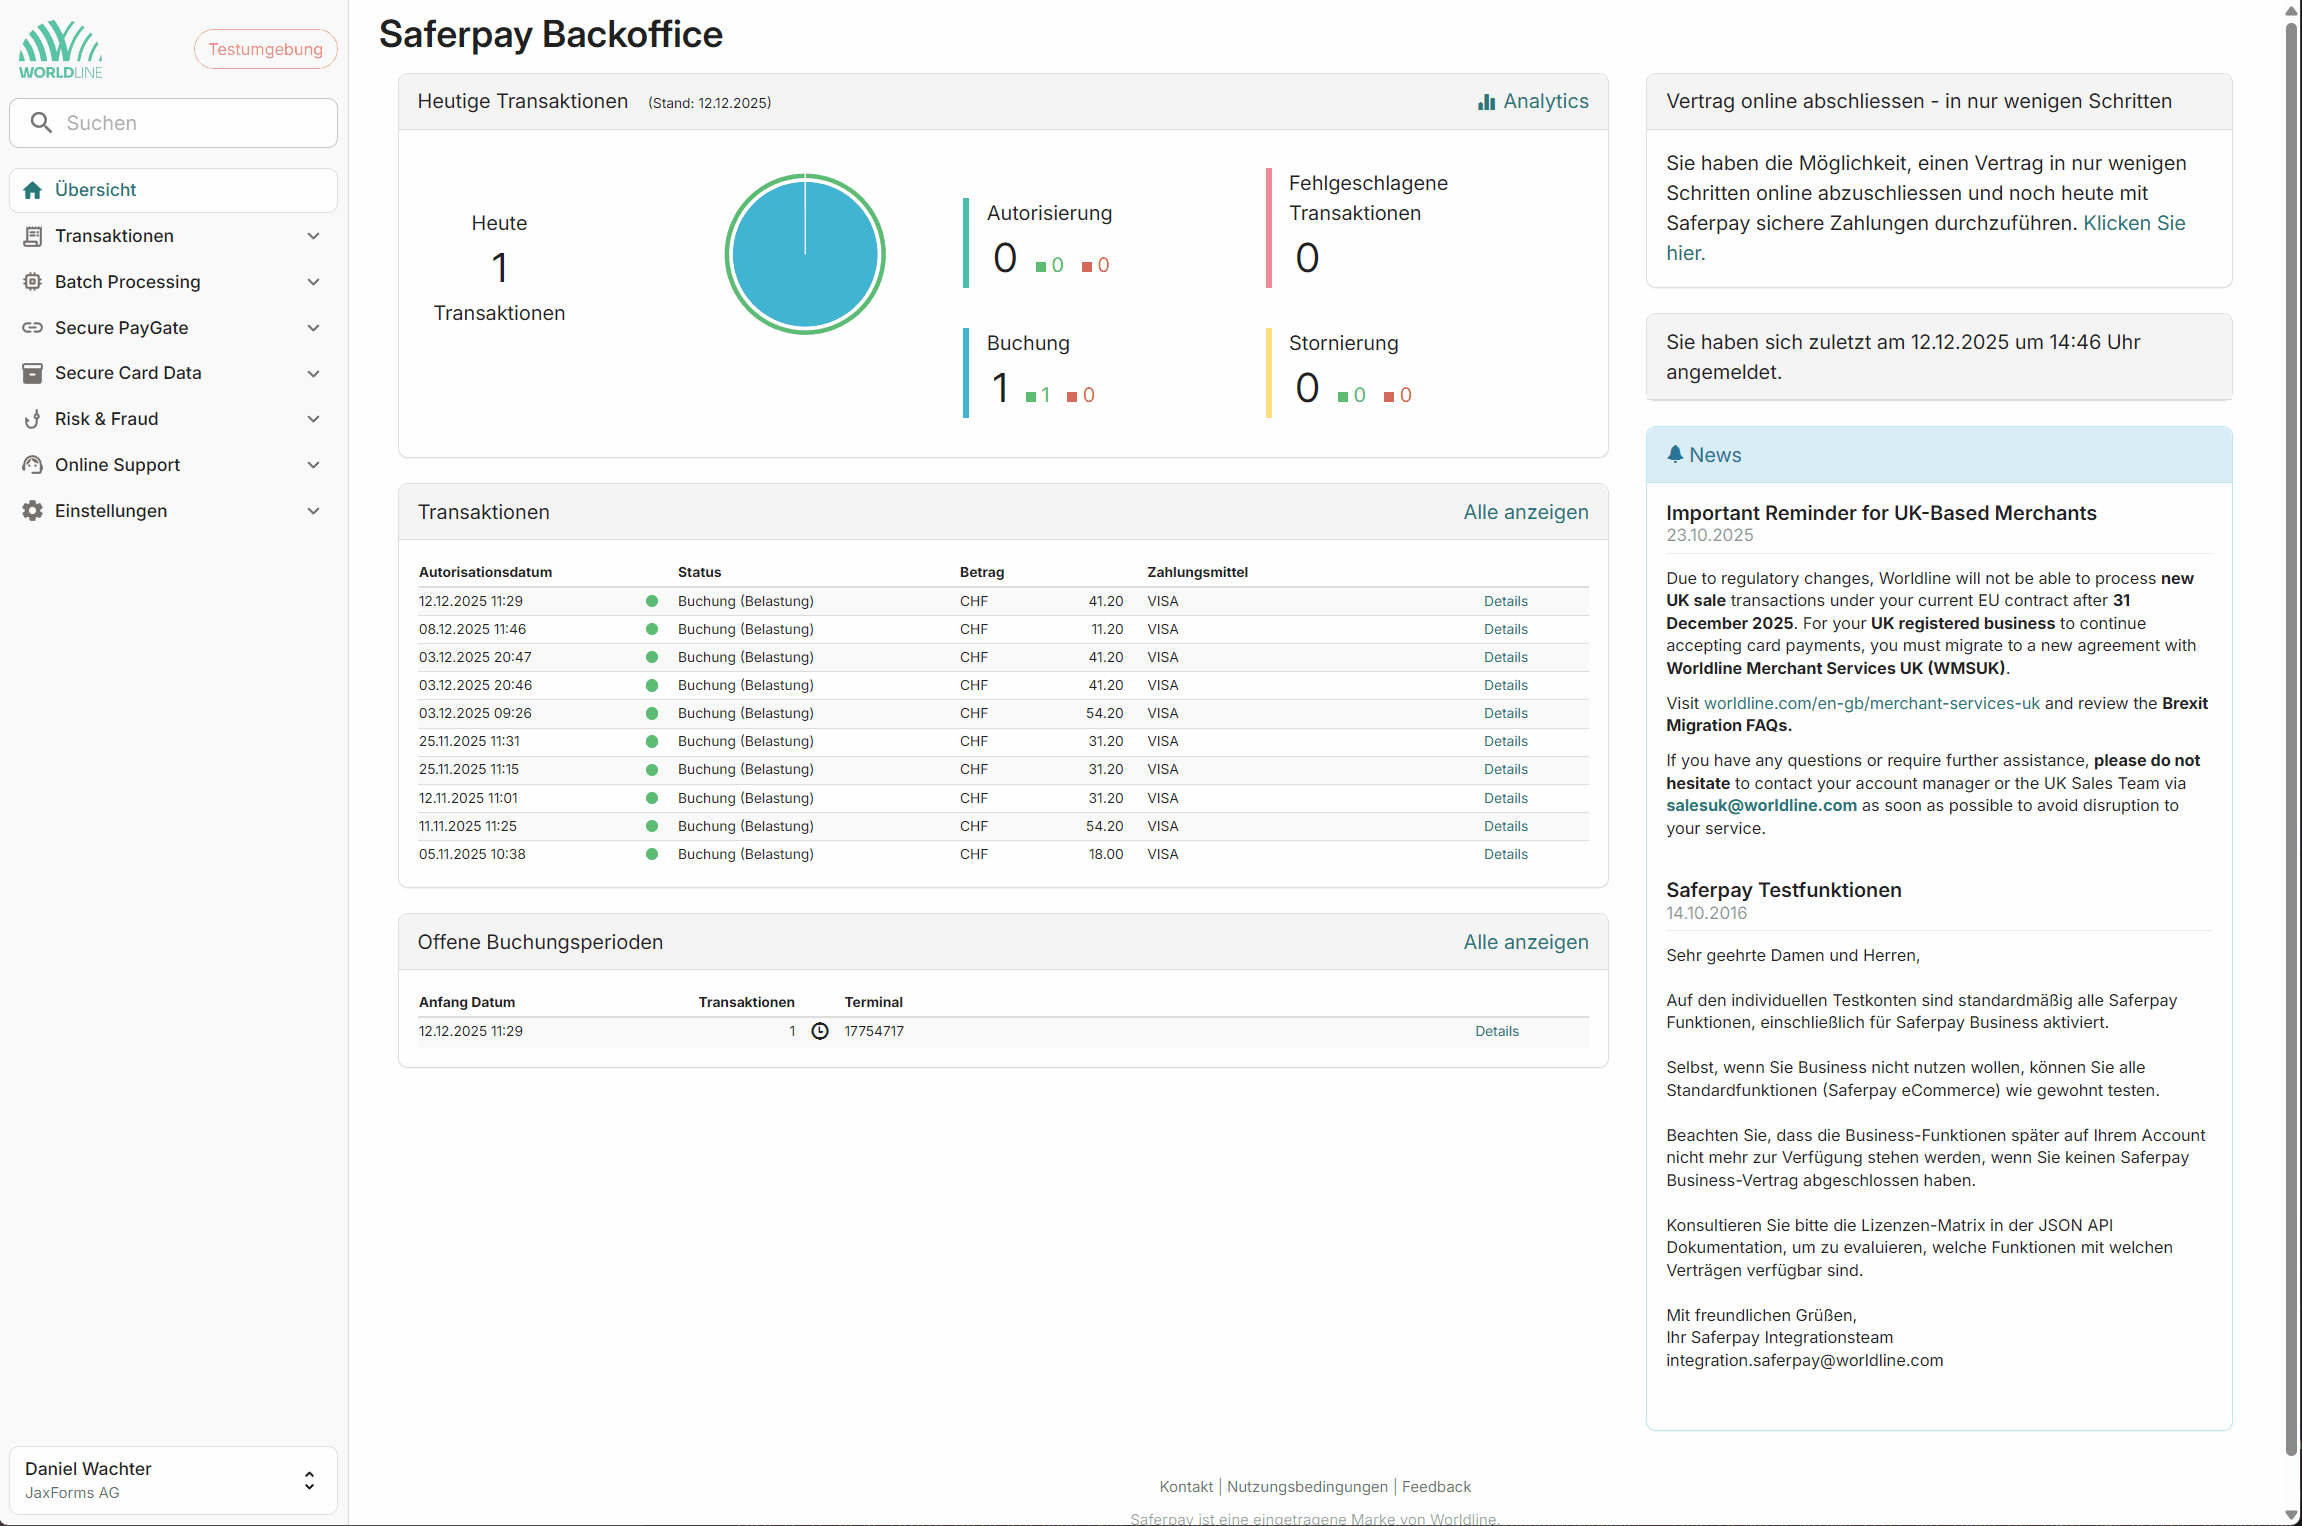2302x1526 pixels.
Task: Click the clock icon beside terminal 17754717
Action: (x=820, y=1031)
